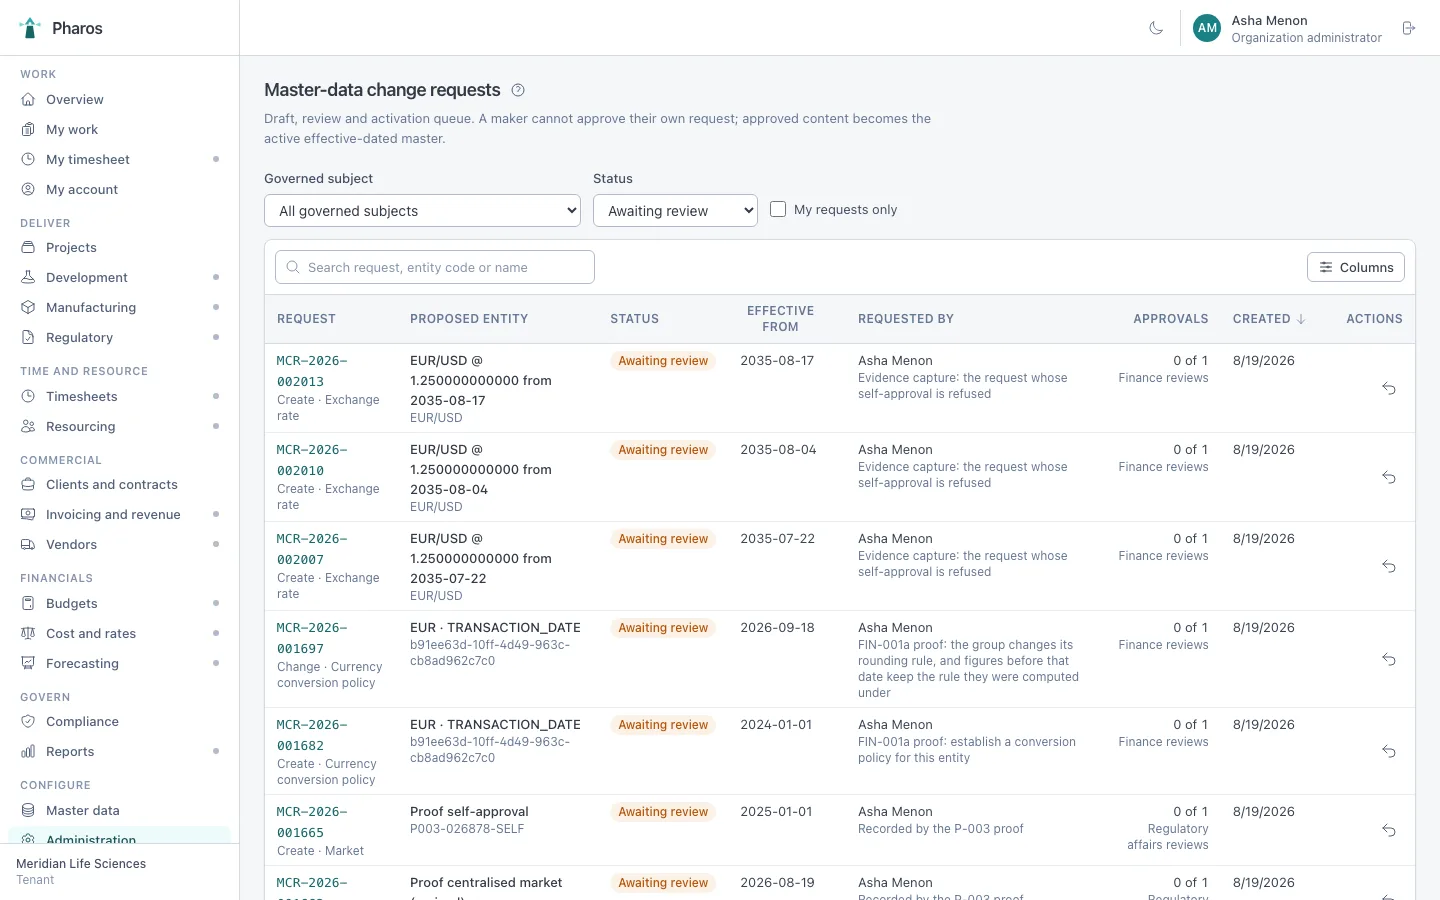Image resolution: width=1440 pixels, height=900 pixels.
Task: Open Projects in the sidebar
Action: pyautogui.click(x=120, y=247)
